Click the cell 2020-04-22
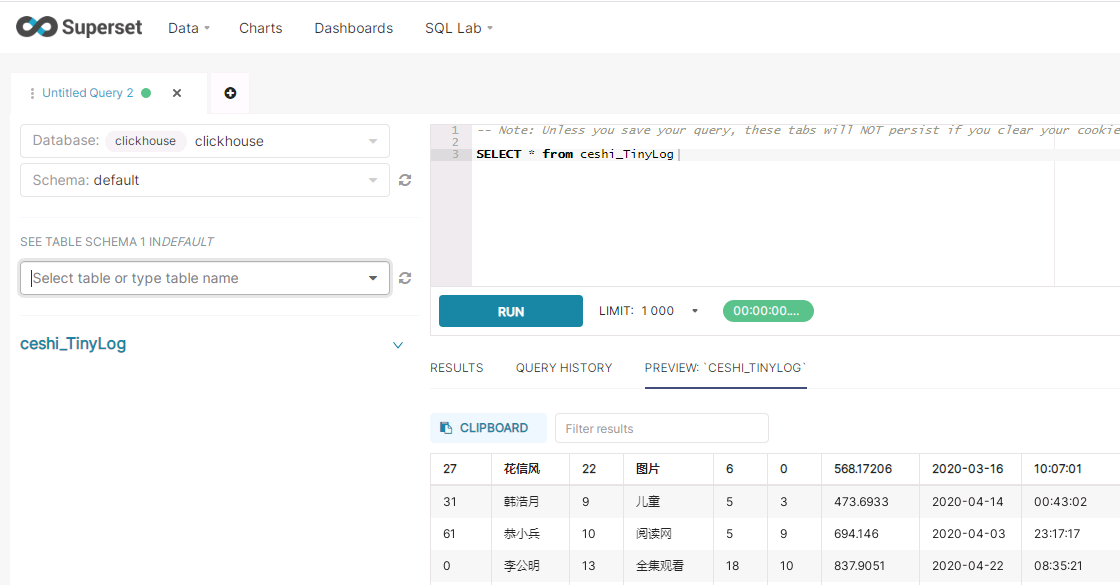The width and height of the screenshot is (1120, 585). pyautogui.click(x=970, y=566)
